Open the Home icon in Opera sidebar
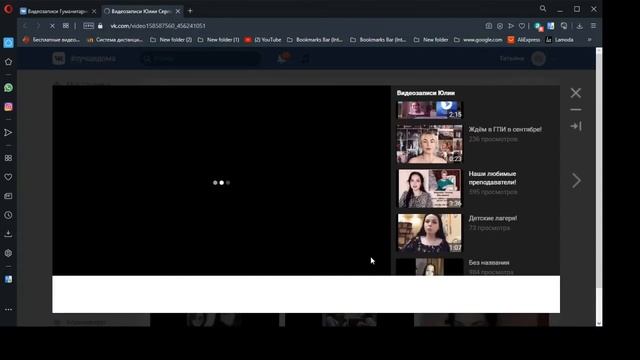The width and height of the screenshot is (640, 360). coord(8,62)
